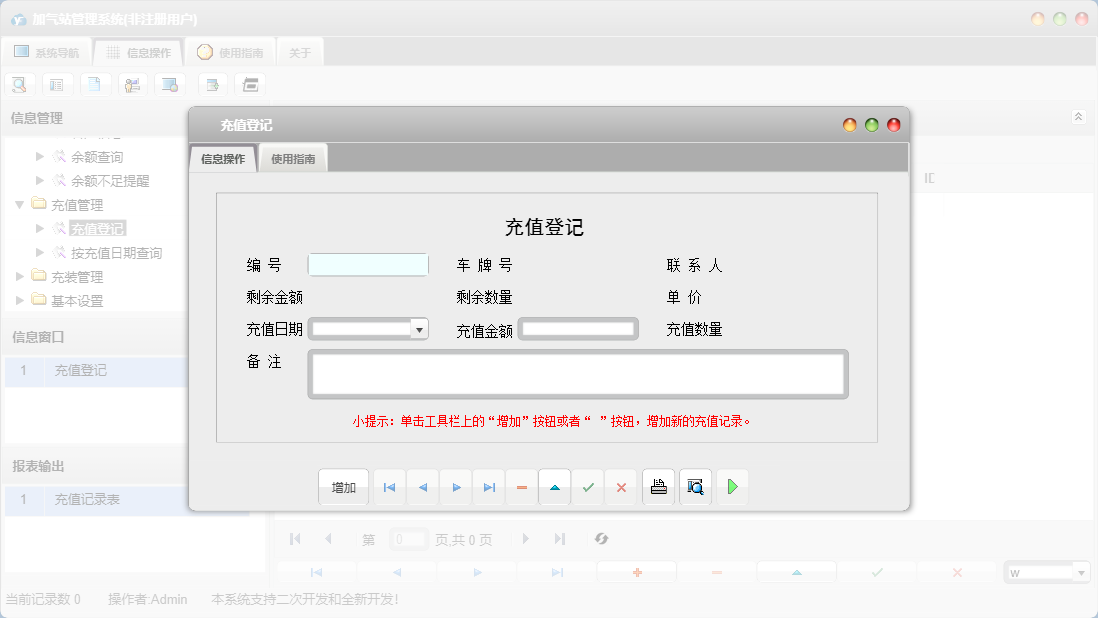Image resolution: width=1098 pixels, height=618 pixels.
Task: Switch to the 使用指南 tab in the dialog
Action: (292, 157)
